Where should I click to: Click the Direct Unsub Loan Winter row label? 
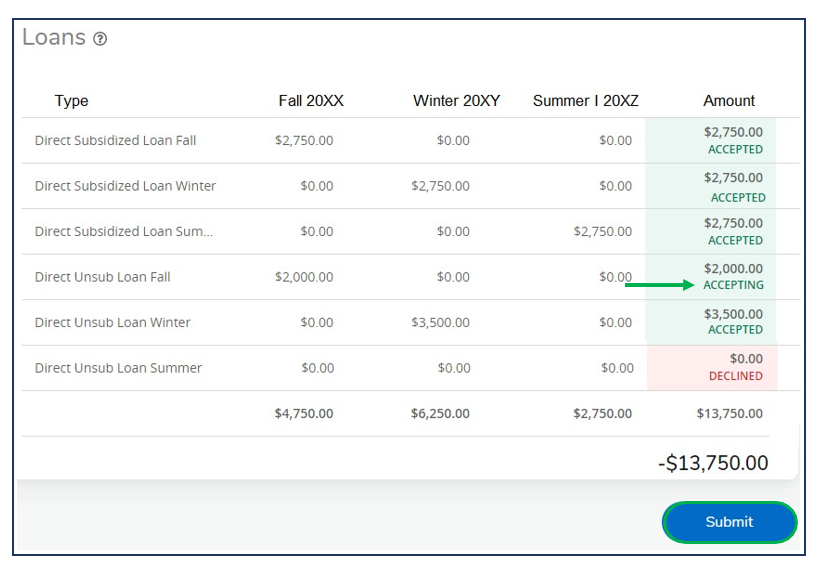point(112,323)
